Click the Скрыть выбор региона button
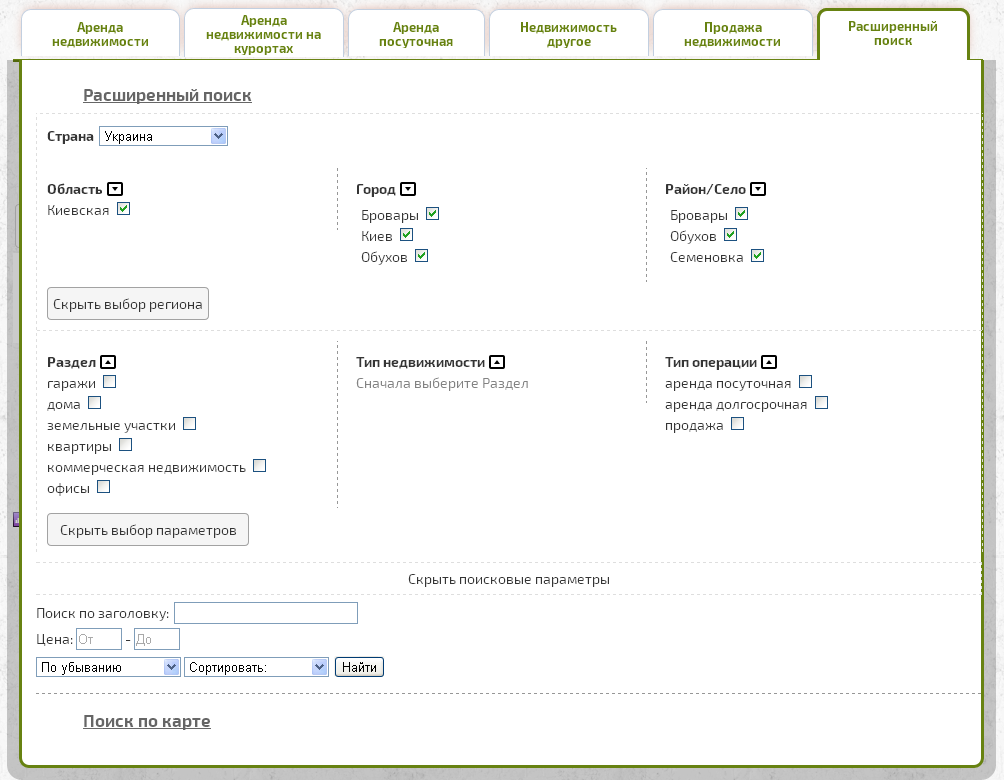Viewport: 1004px width, 780px height. [x=128, y=304]
